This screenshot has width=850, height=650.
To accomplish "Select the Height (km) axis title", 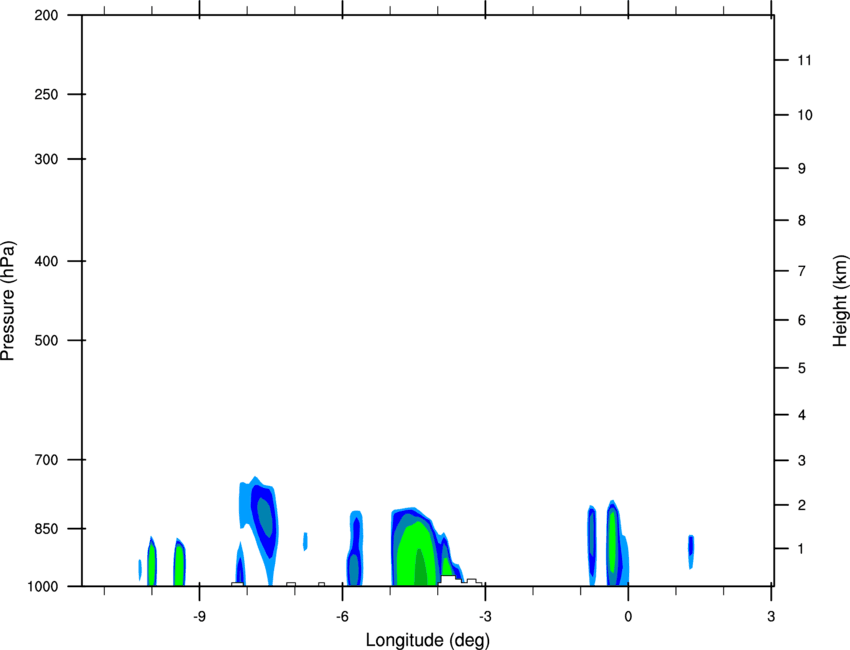I will [840, 301].
